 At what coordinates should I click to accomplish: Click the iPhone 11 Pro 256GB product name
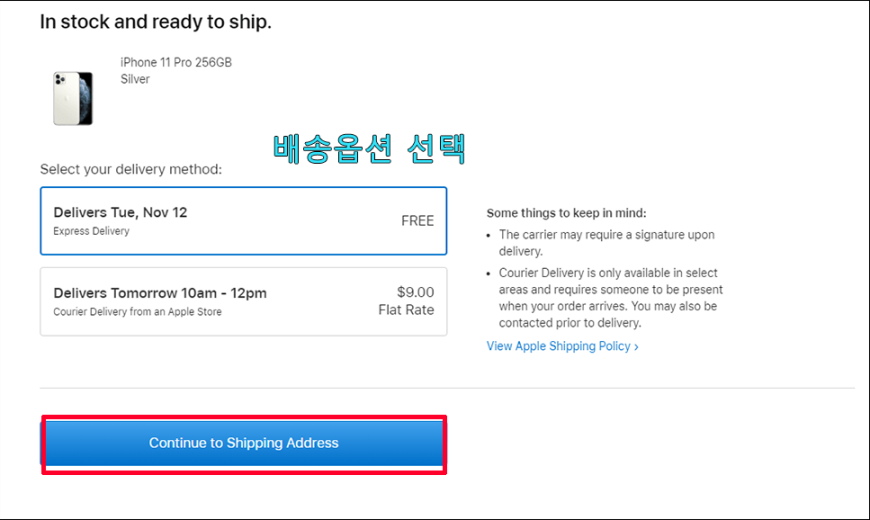click(x=176, y=62)
